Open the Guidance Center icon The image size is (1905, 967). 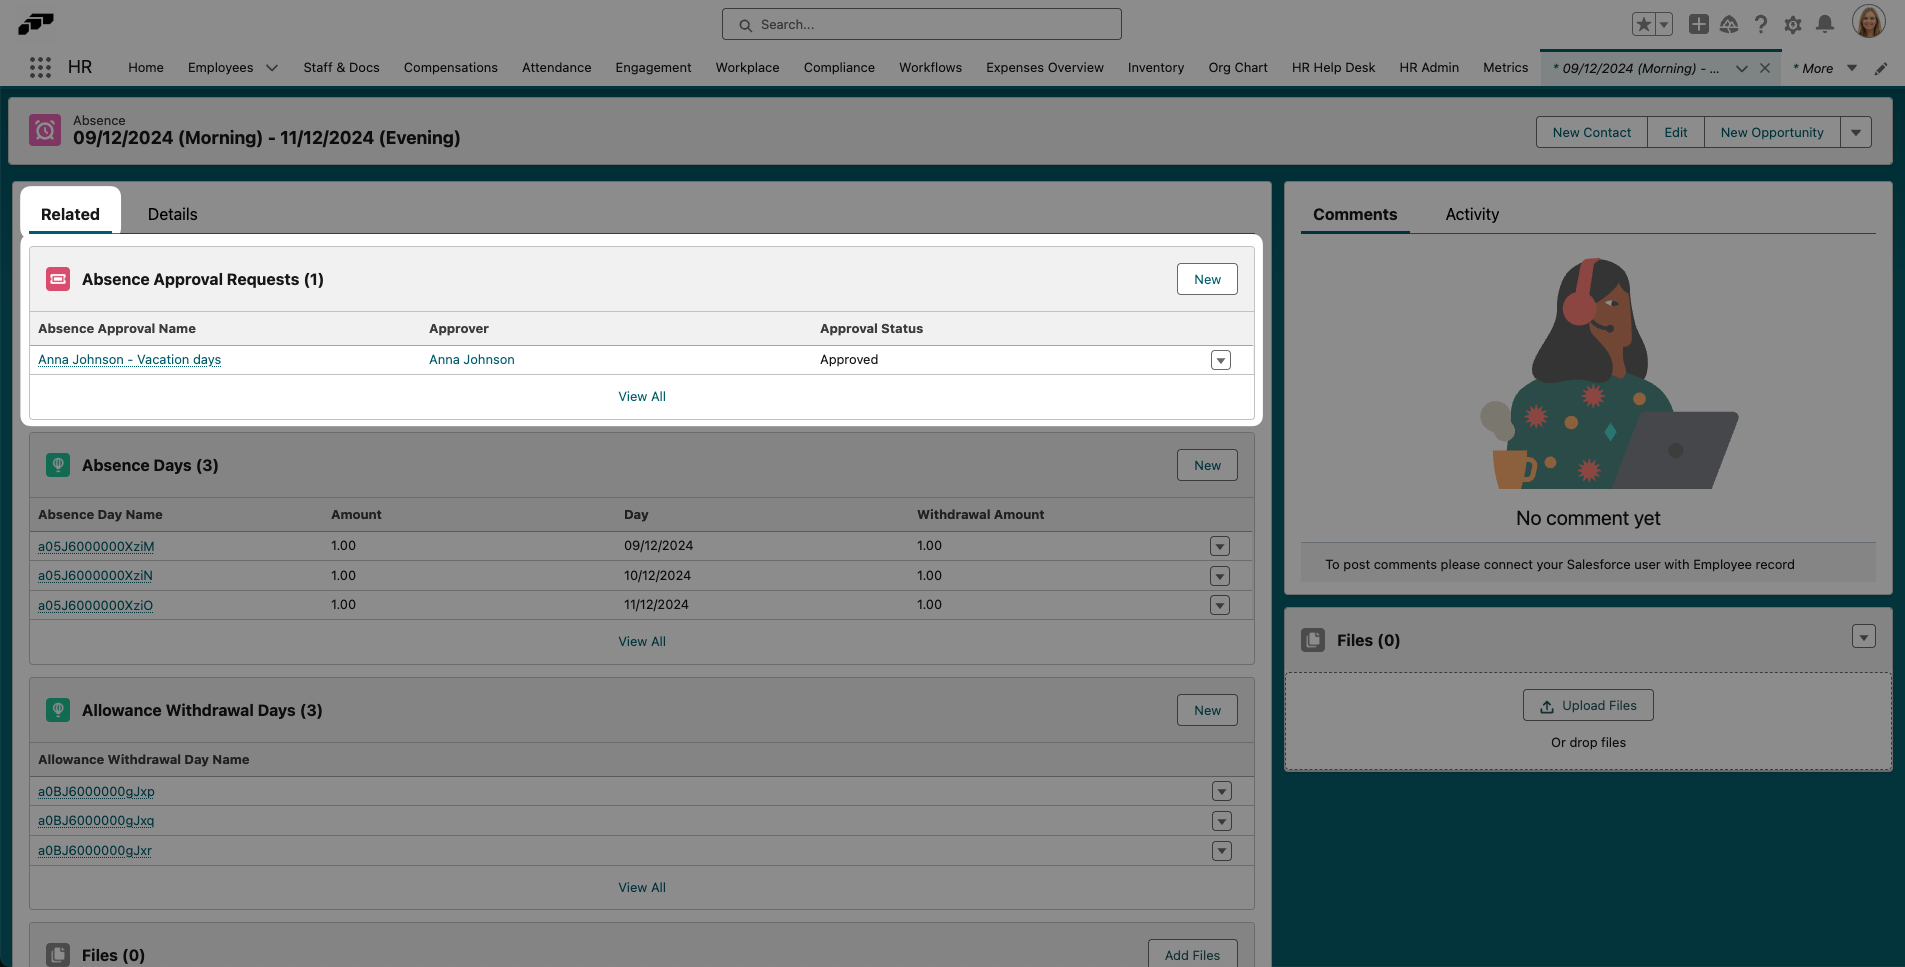click(x=1729, y=24)
